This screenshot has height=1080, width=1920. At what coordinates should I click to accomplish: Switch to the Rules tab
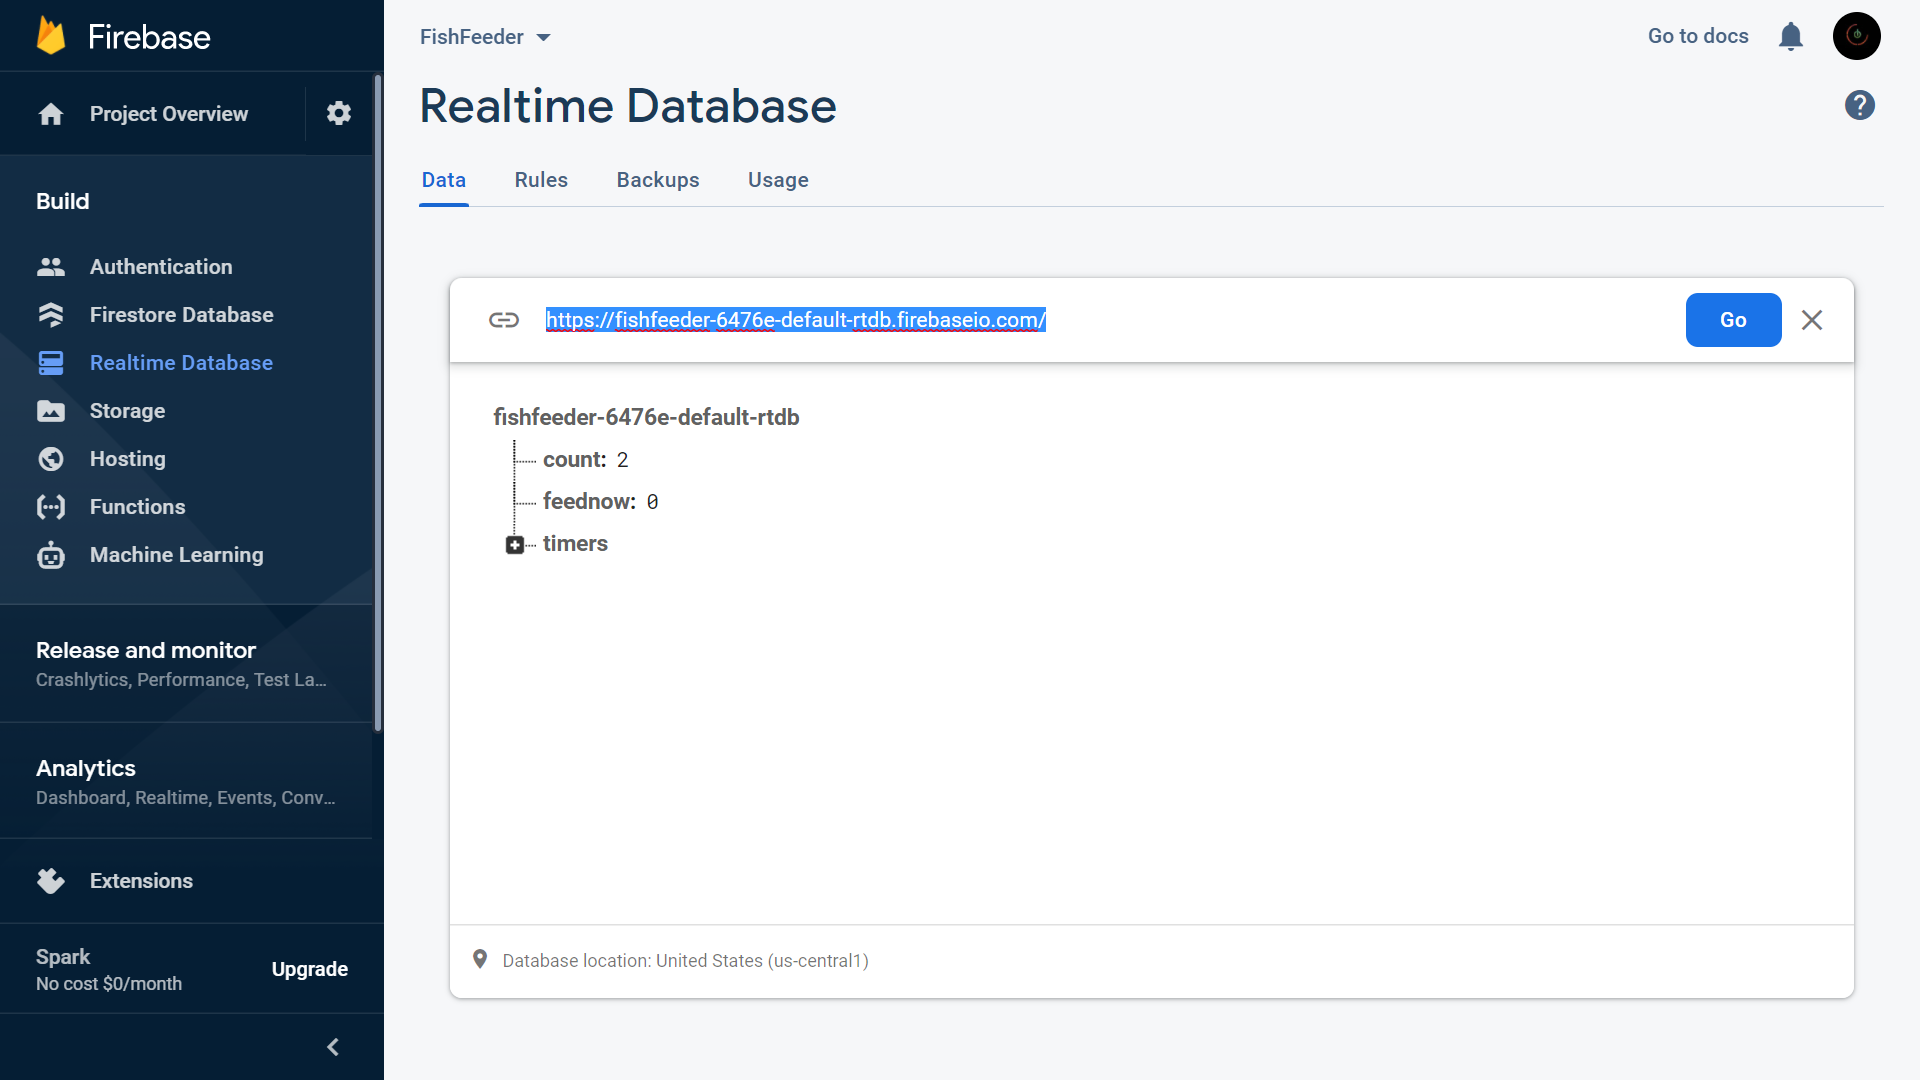tap(541, 180)
